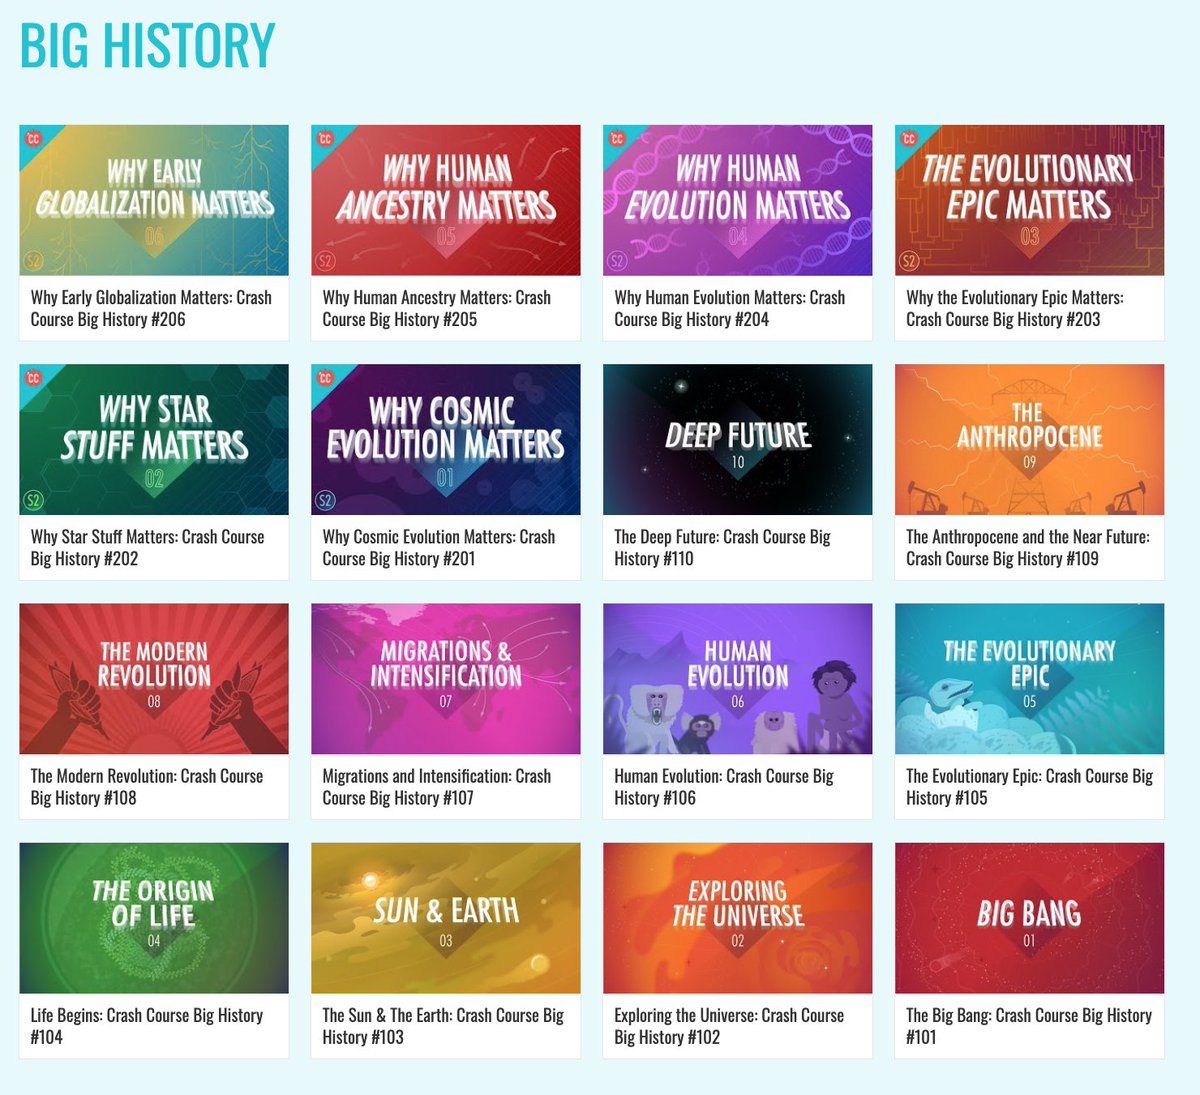Click title link Crash Course Big History #206
The height and width of the screenshot is (1095, 1200).
point(151,308)
